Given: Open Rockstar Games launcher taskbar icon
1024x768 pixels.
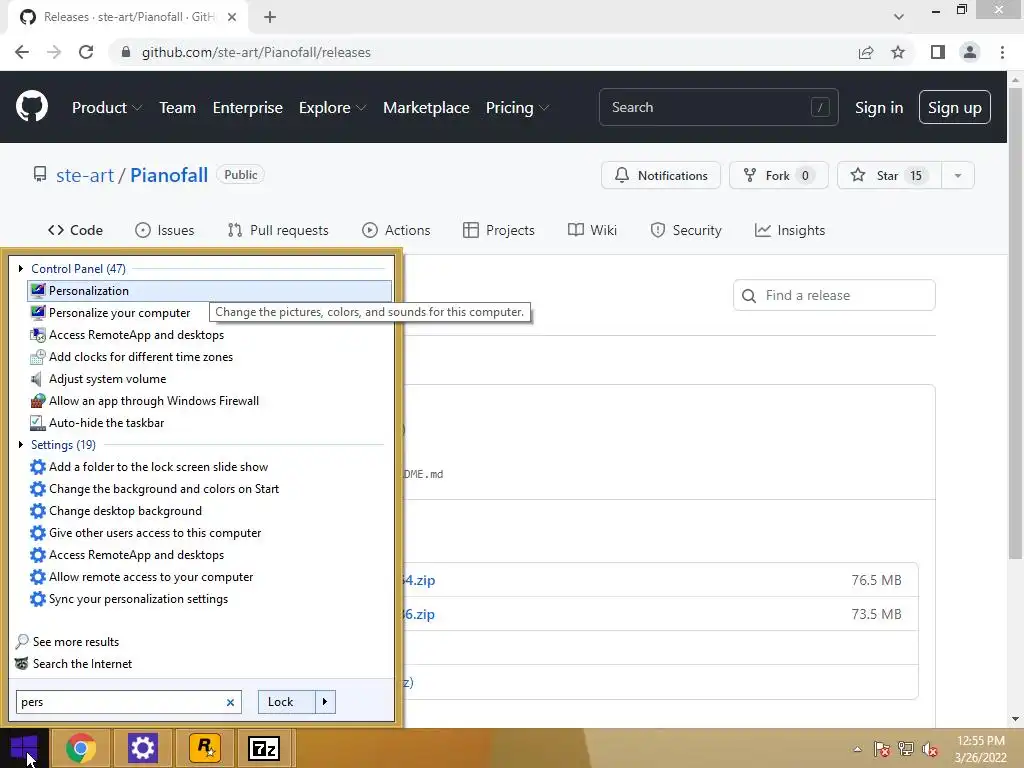Looking at the screenshot, I should (x=205, y=748).
